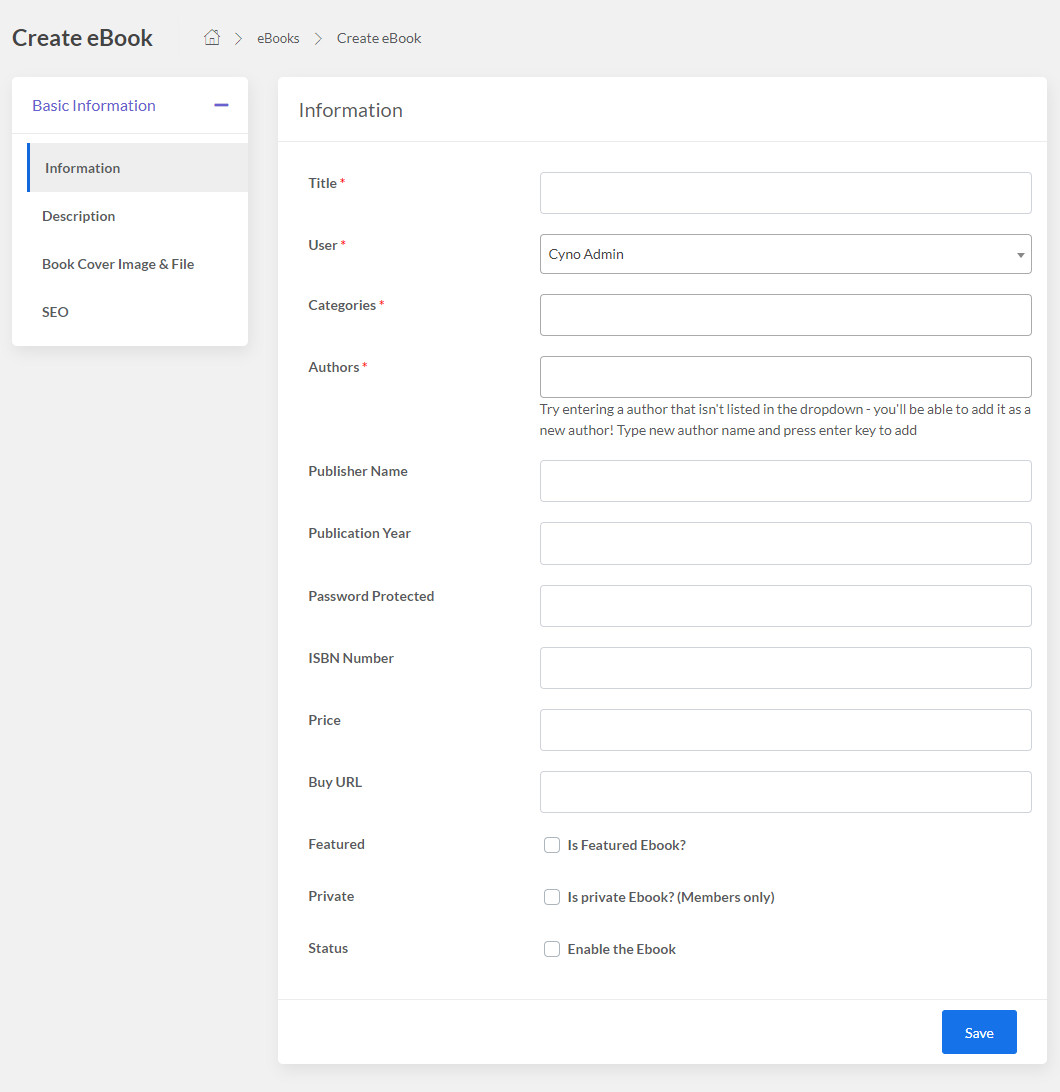Viewport: 1060px width, 1092px height.
Task: Collapse the Basic Information section with the minus icon
Action: [221, 104]
